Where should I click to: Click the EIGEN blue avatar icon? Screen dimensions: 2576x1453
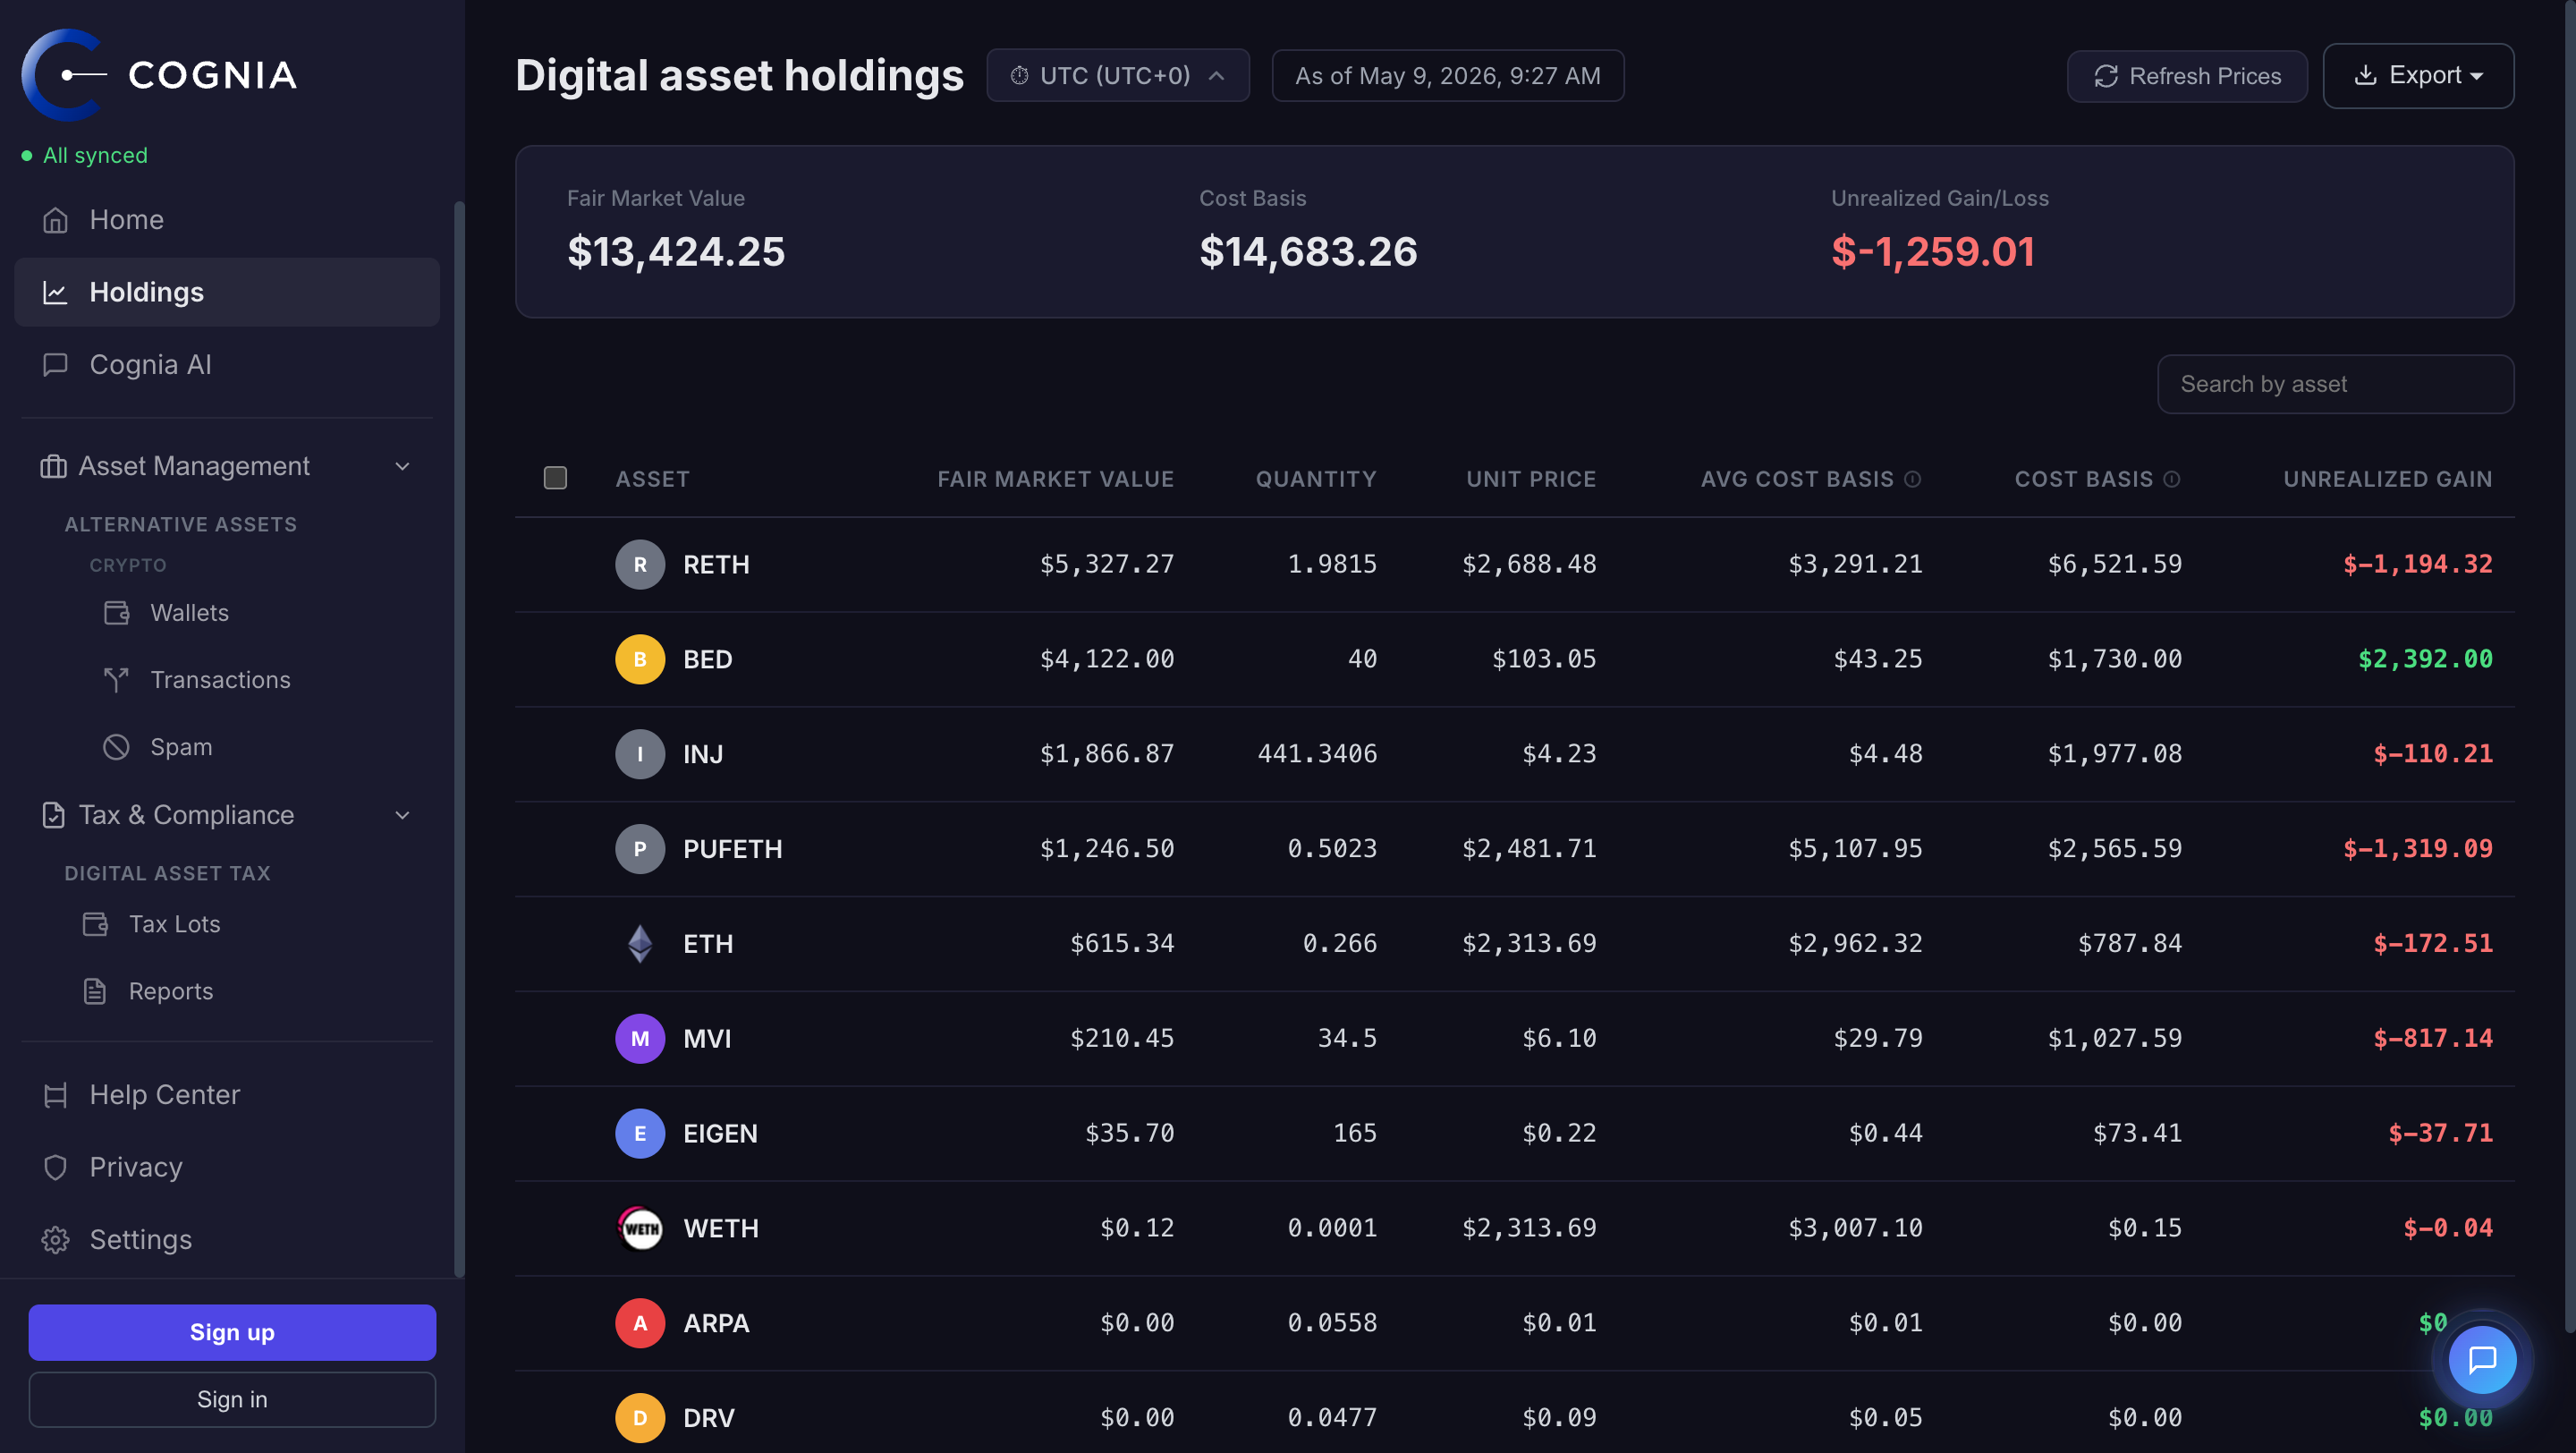640,1133
